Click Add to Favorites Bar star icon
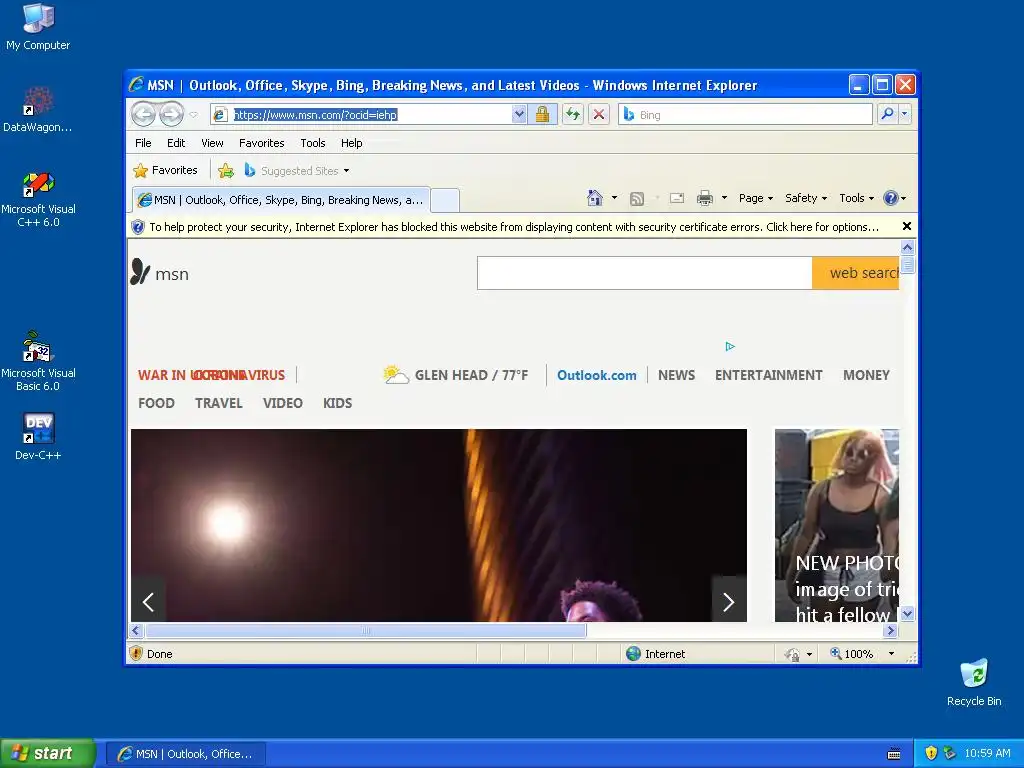1024x768 pixels. click(226, 170)
